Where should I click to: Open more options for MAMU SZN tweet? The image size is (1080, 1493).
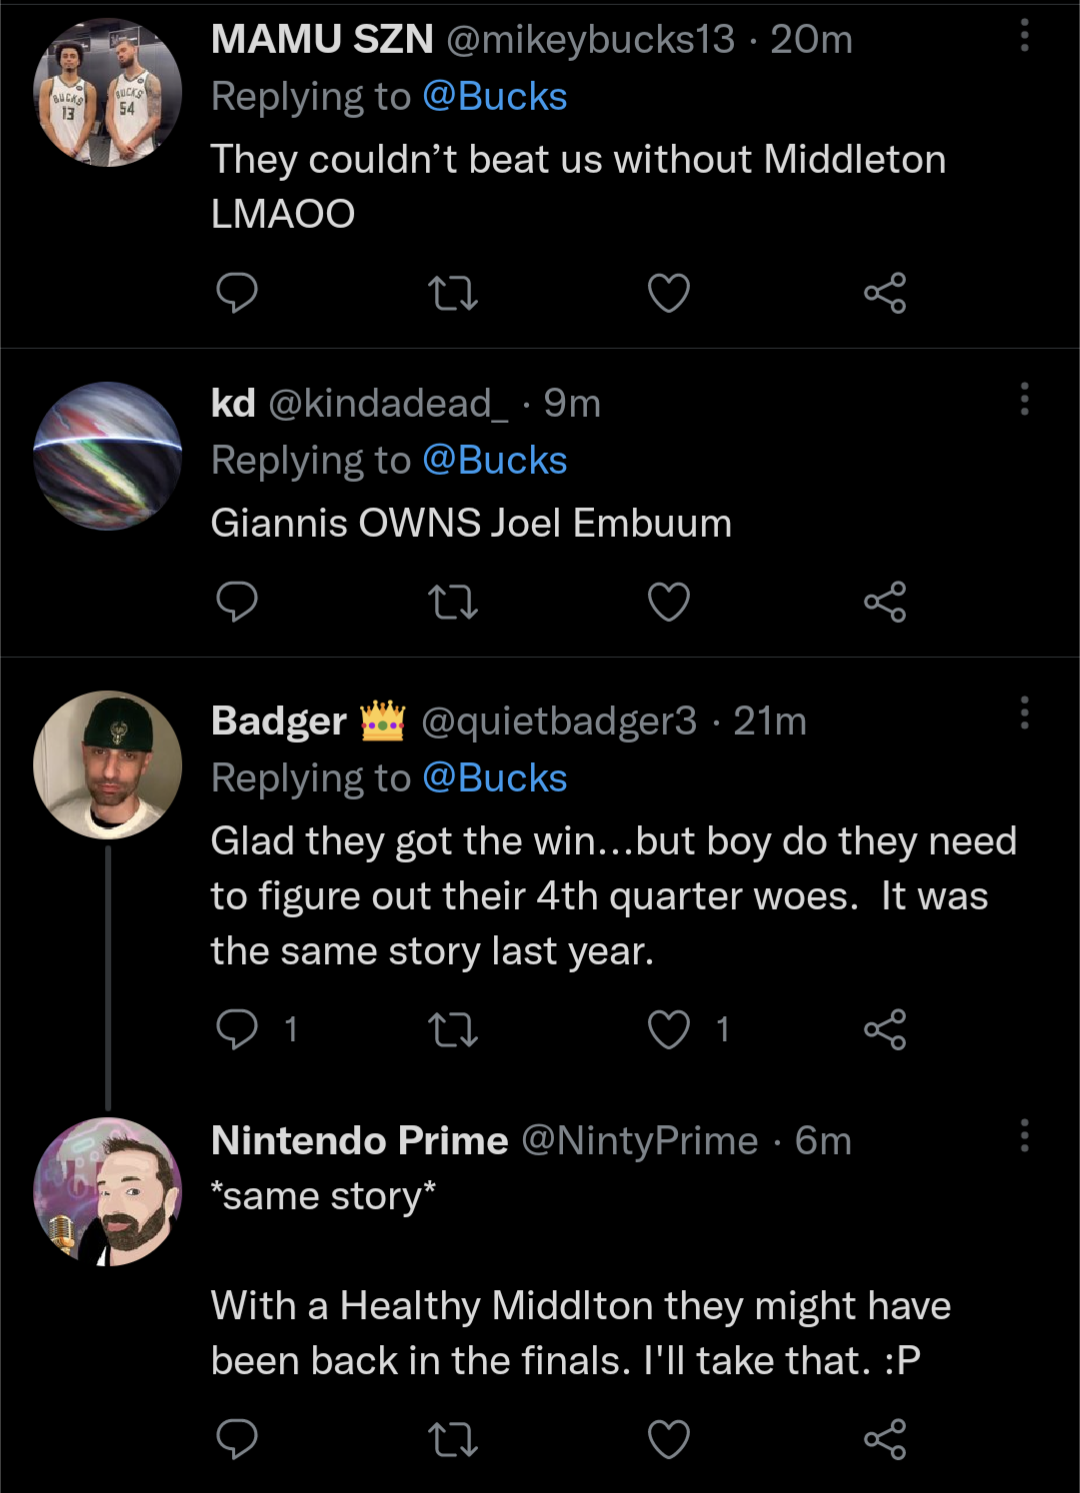click(x=1024, y=36)
